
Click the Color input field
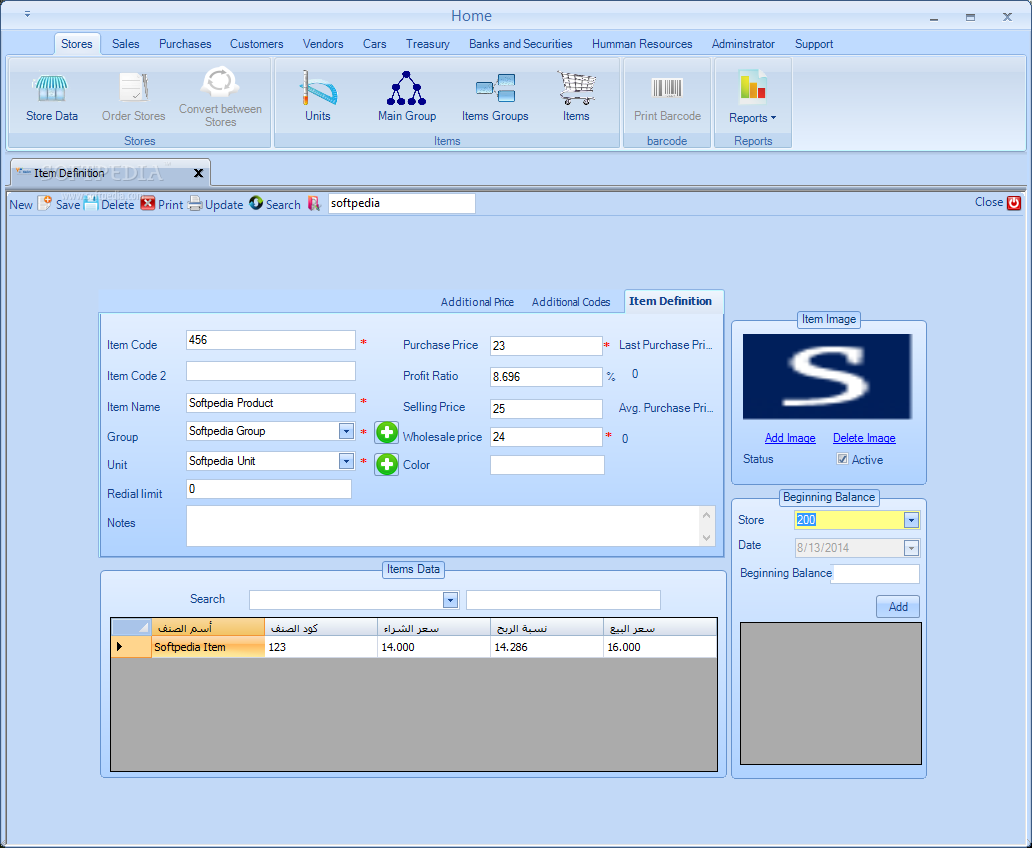tap(547, 465)
